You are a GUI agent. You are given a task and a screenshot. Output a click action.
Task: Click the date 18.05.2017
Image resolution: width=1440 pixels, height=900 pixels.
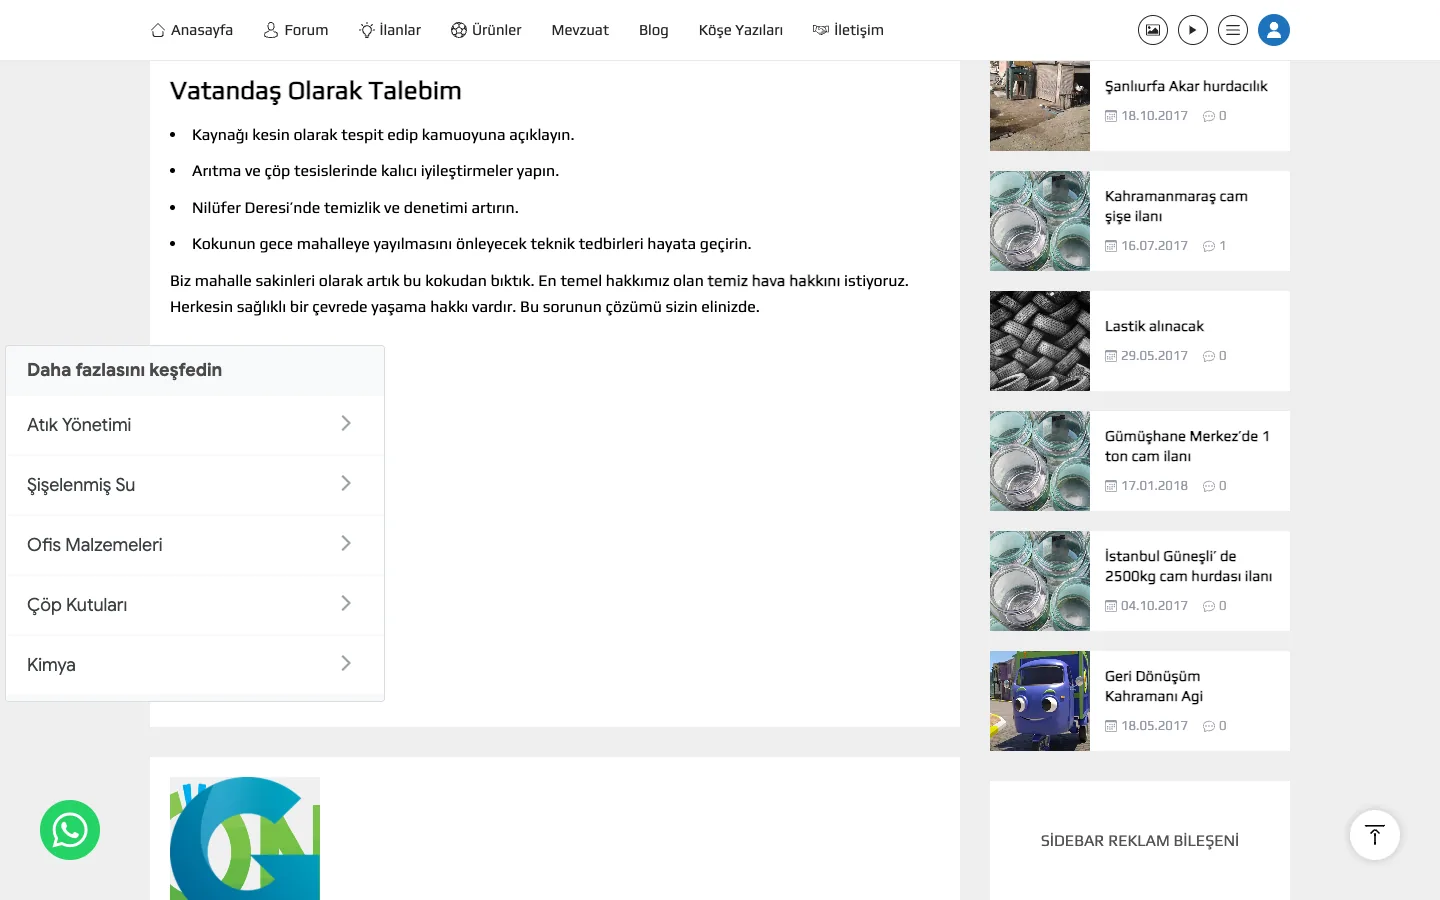1154,726
